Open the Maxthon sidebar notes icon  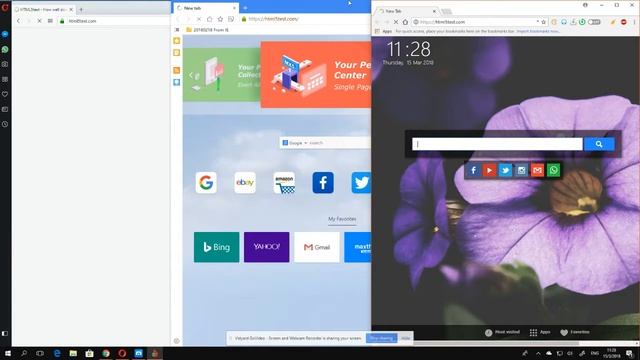[x=177, y=53]
